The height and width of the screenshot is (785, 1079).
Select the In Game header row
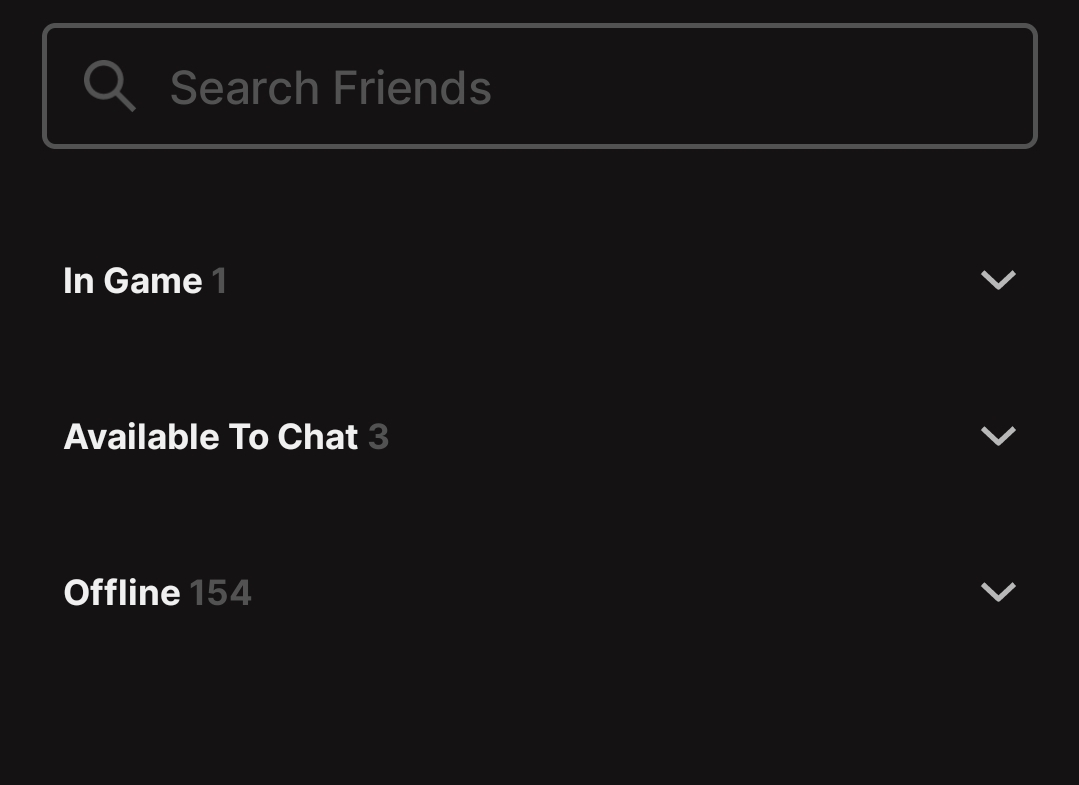point(540,281)
